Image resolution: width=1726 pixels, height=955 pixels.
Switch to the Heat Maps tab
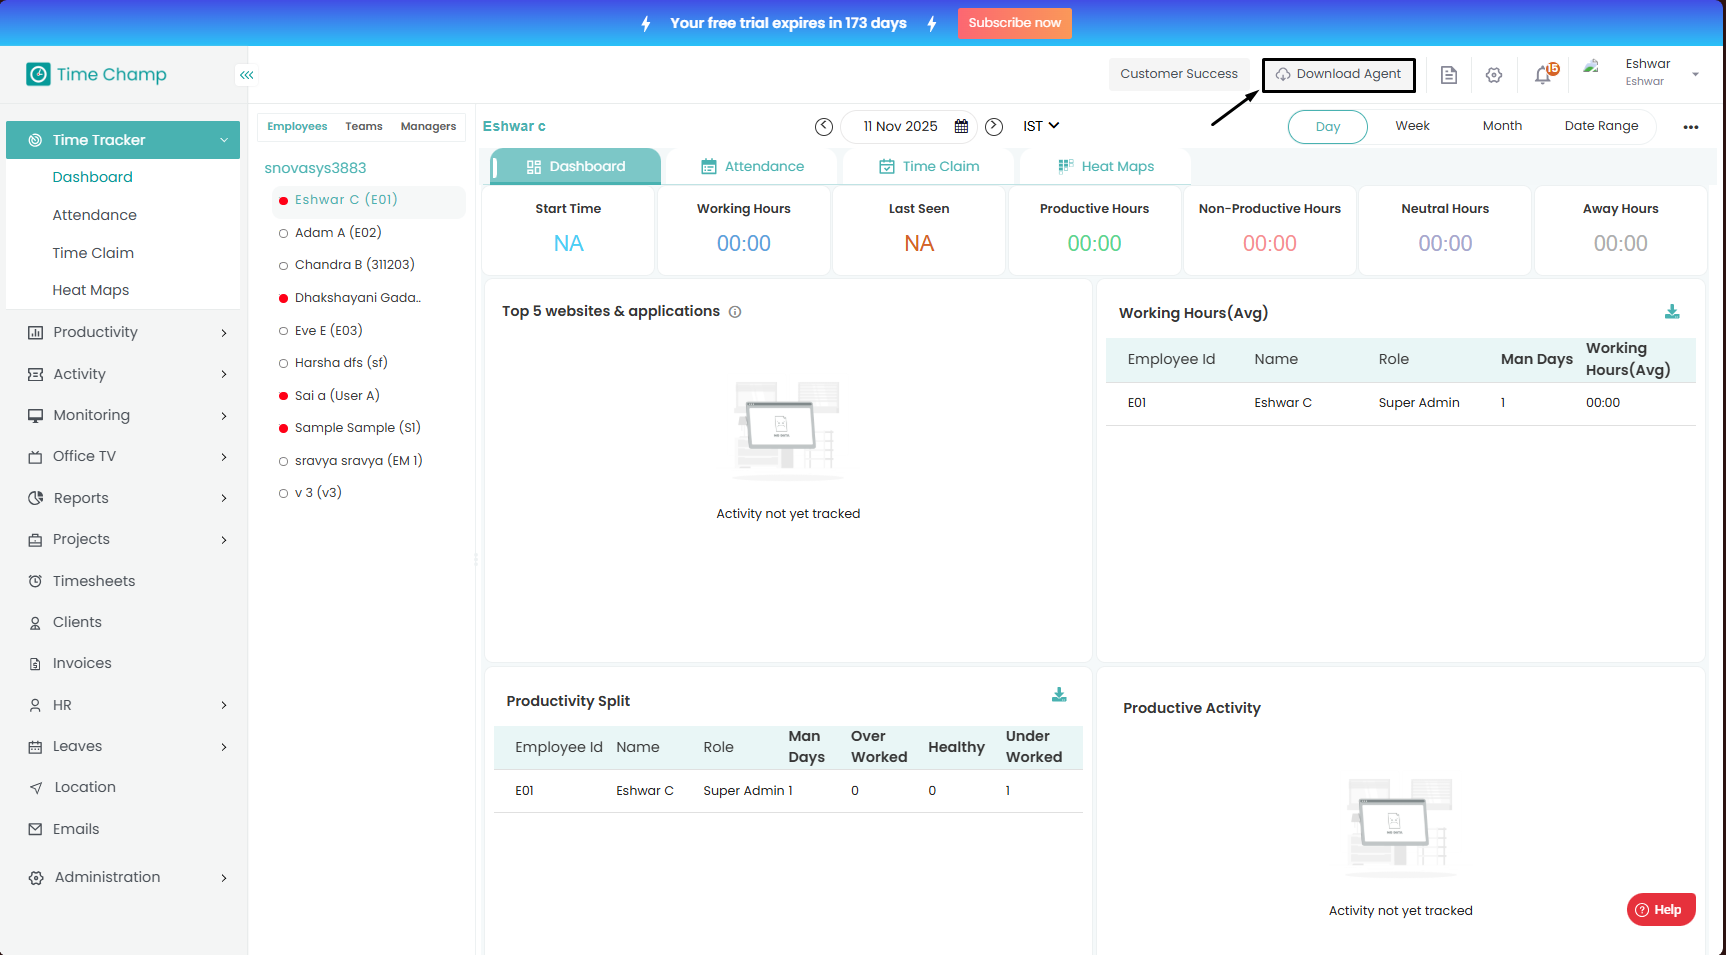1106,167
